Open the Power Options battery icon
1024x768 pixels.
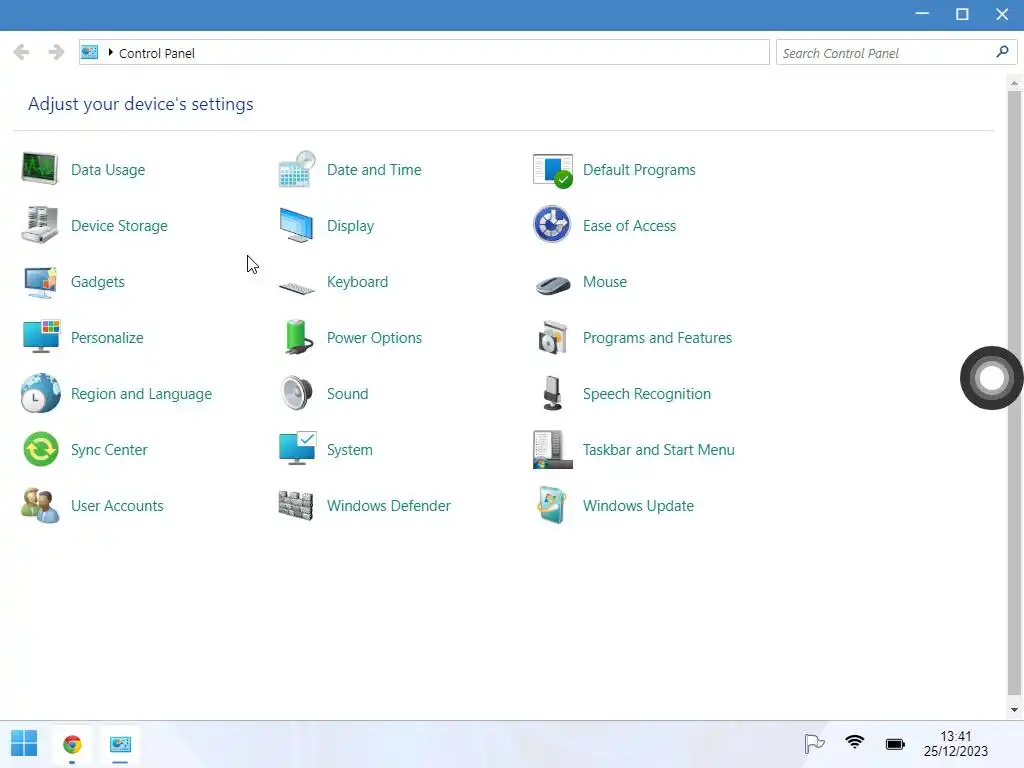pyautogui.click(x=298, y=337)
